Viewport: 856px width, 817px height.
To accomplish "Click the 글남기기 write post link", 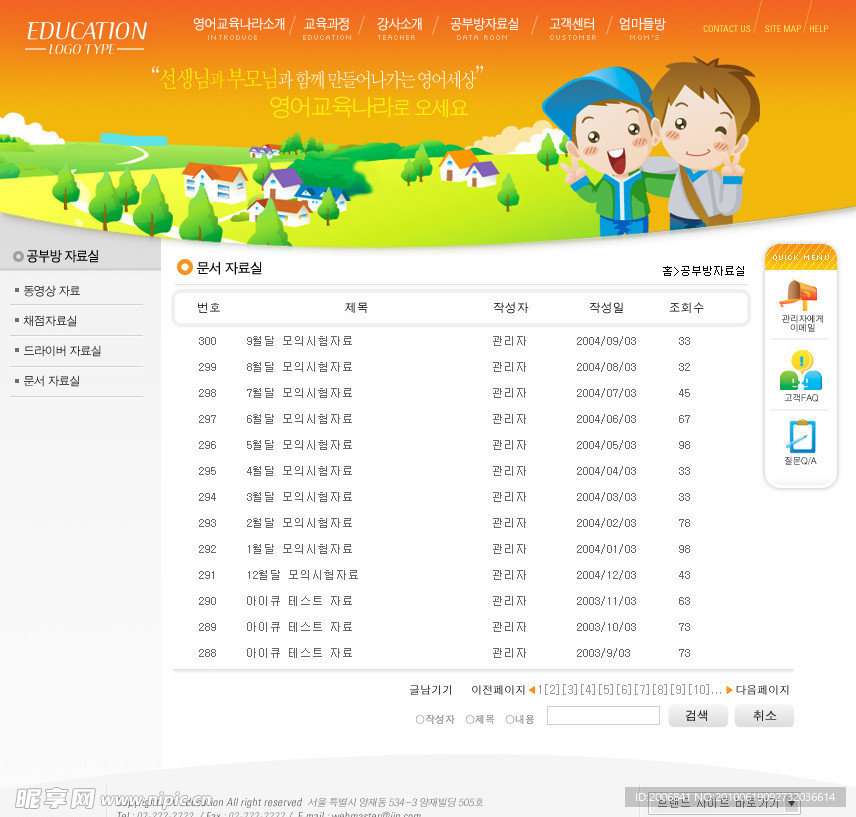I will point(431,690).
